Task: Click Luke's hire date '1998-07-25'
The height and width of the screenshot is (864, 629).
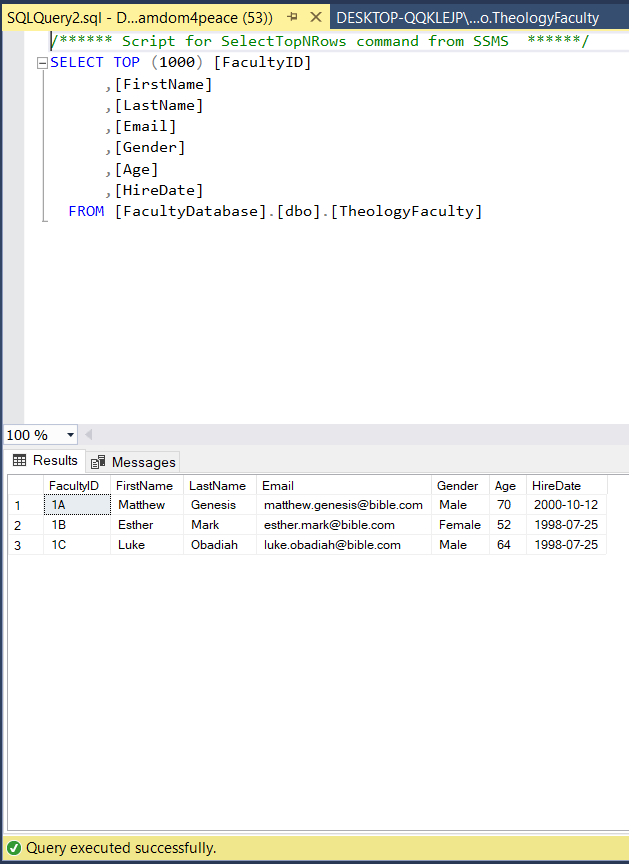Action: 567,545
